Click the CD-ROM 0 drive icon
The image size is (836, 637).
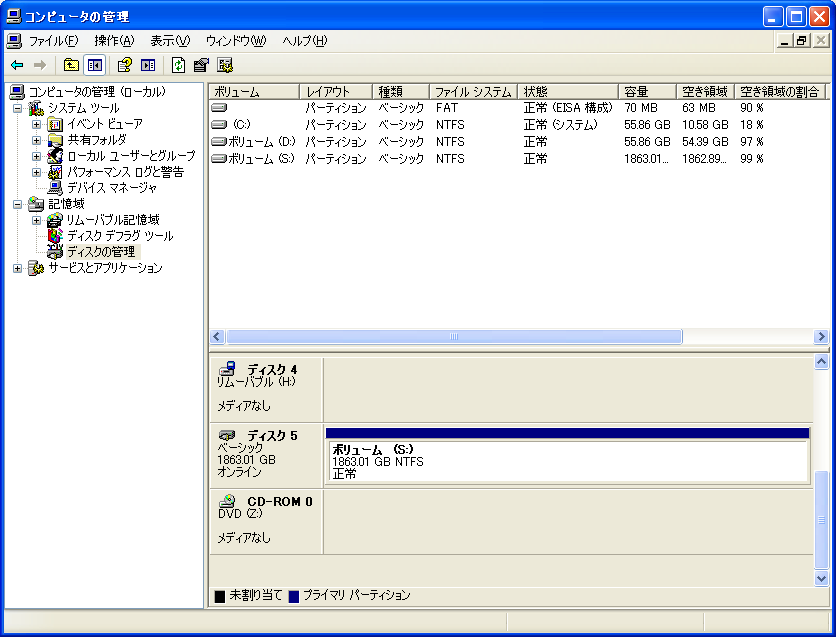point(227,501)
